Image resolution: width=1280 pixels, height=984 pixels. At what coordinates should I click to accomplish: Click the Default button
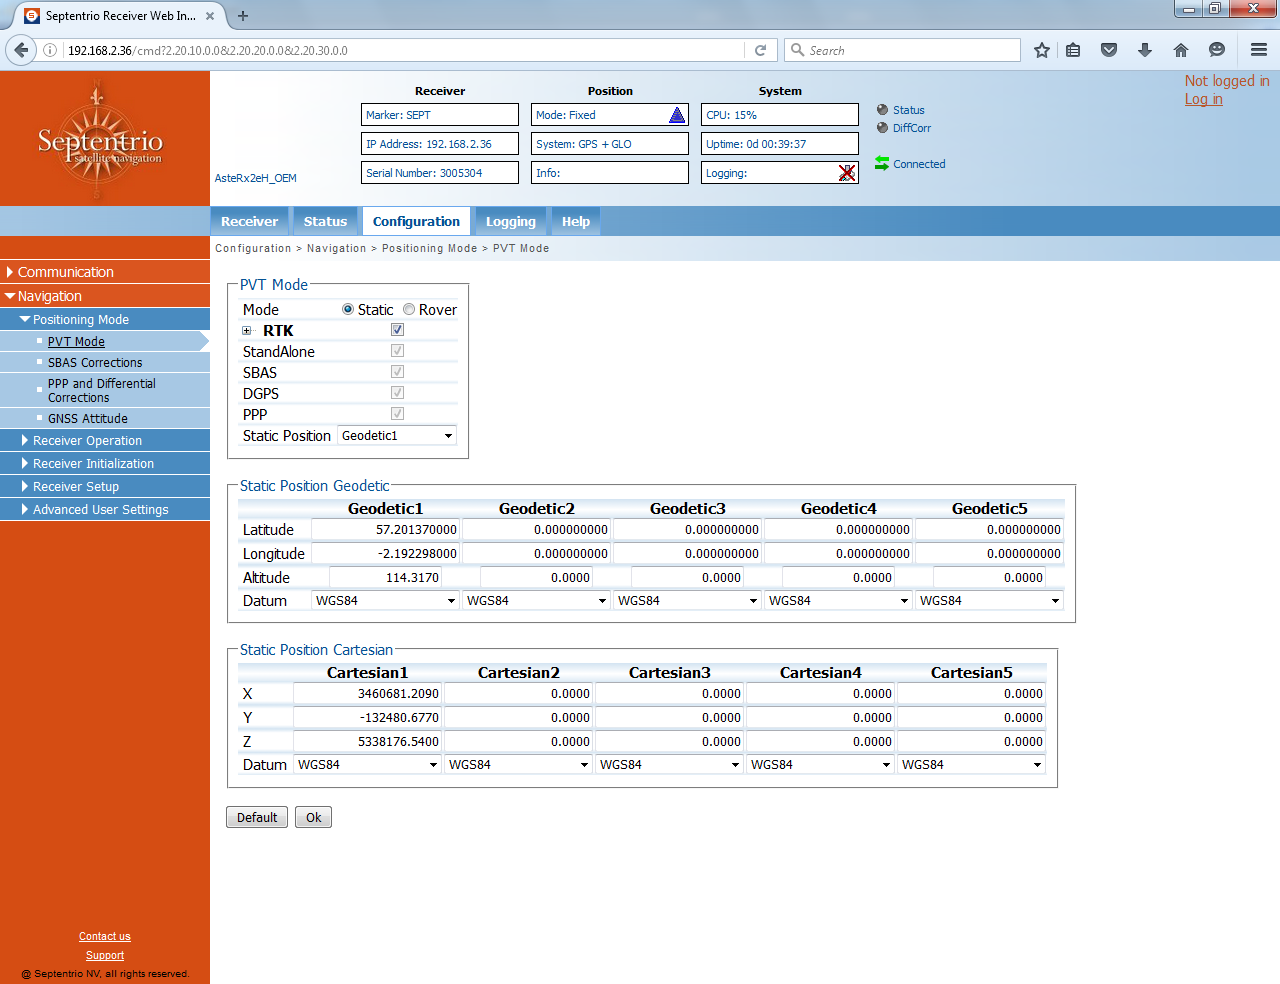point(257,817)
